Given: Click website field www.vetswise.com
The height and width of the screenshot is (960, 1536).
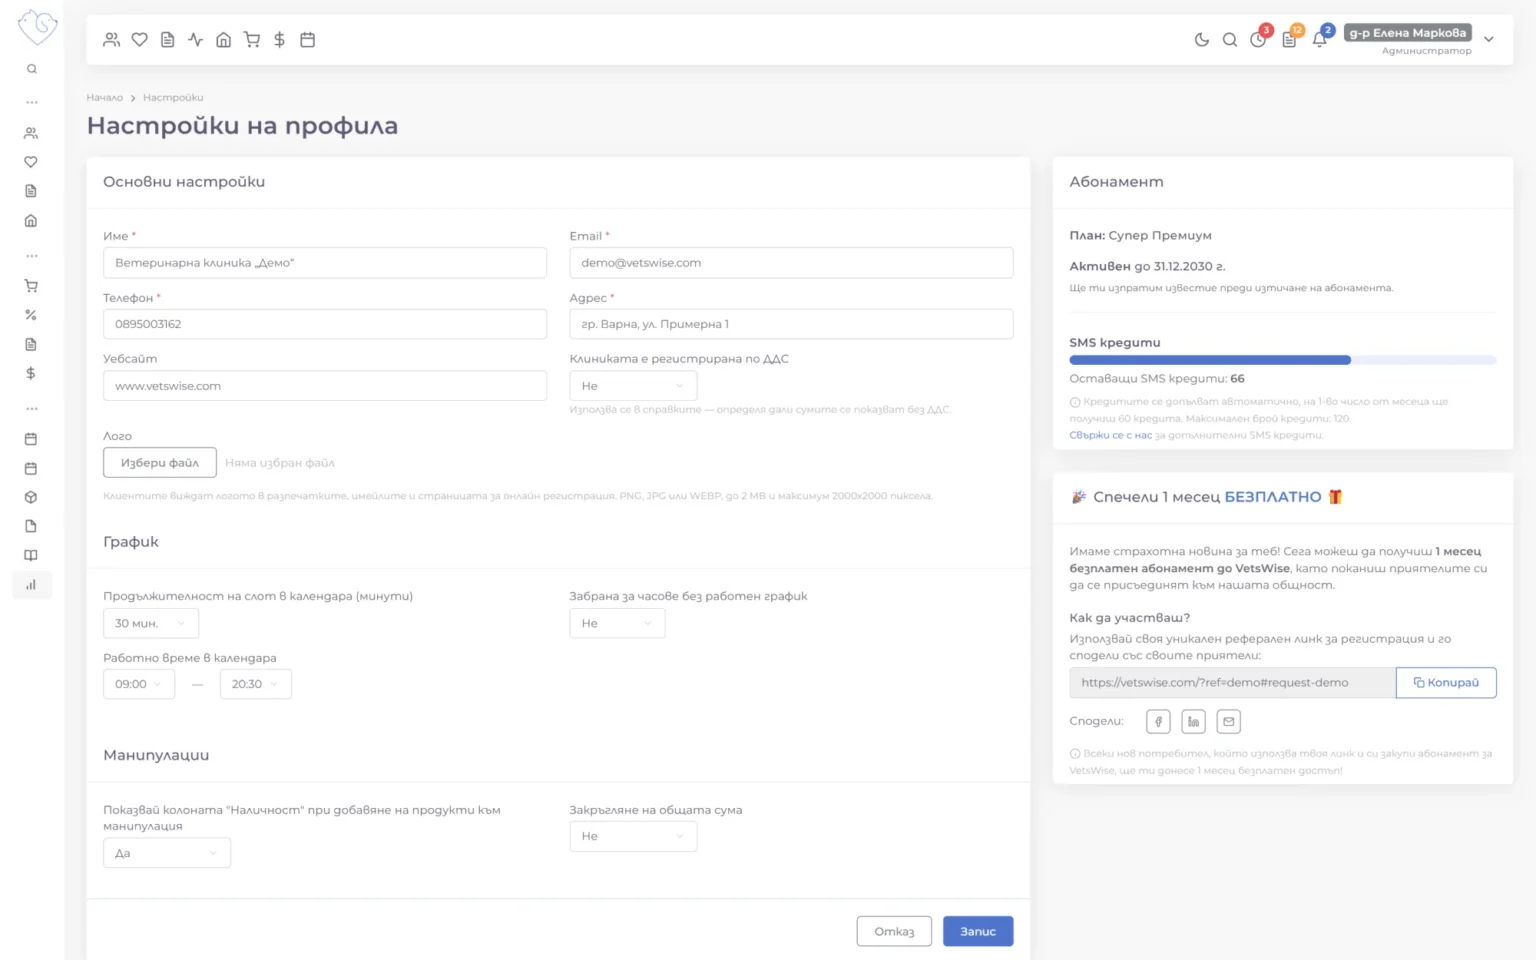Looking at the screenshot, I should pos(325,386).
